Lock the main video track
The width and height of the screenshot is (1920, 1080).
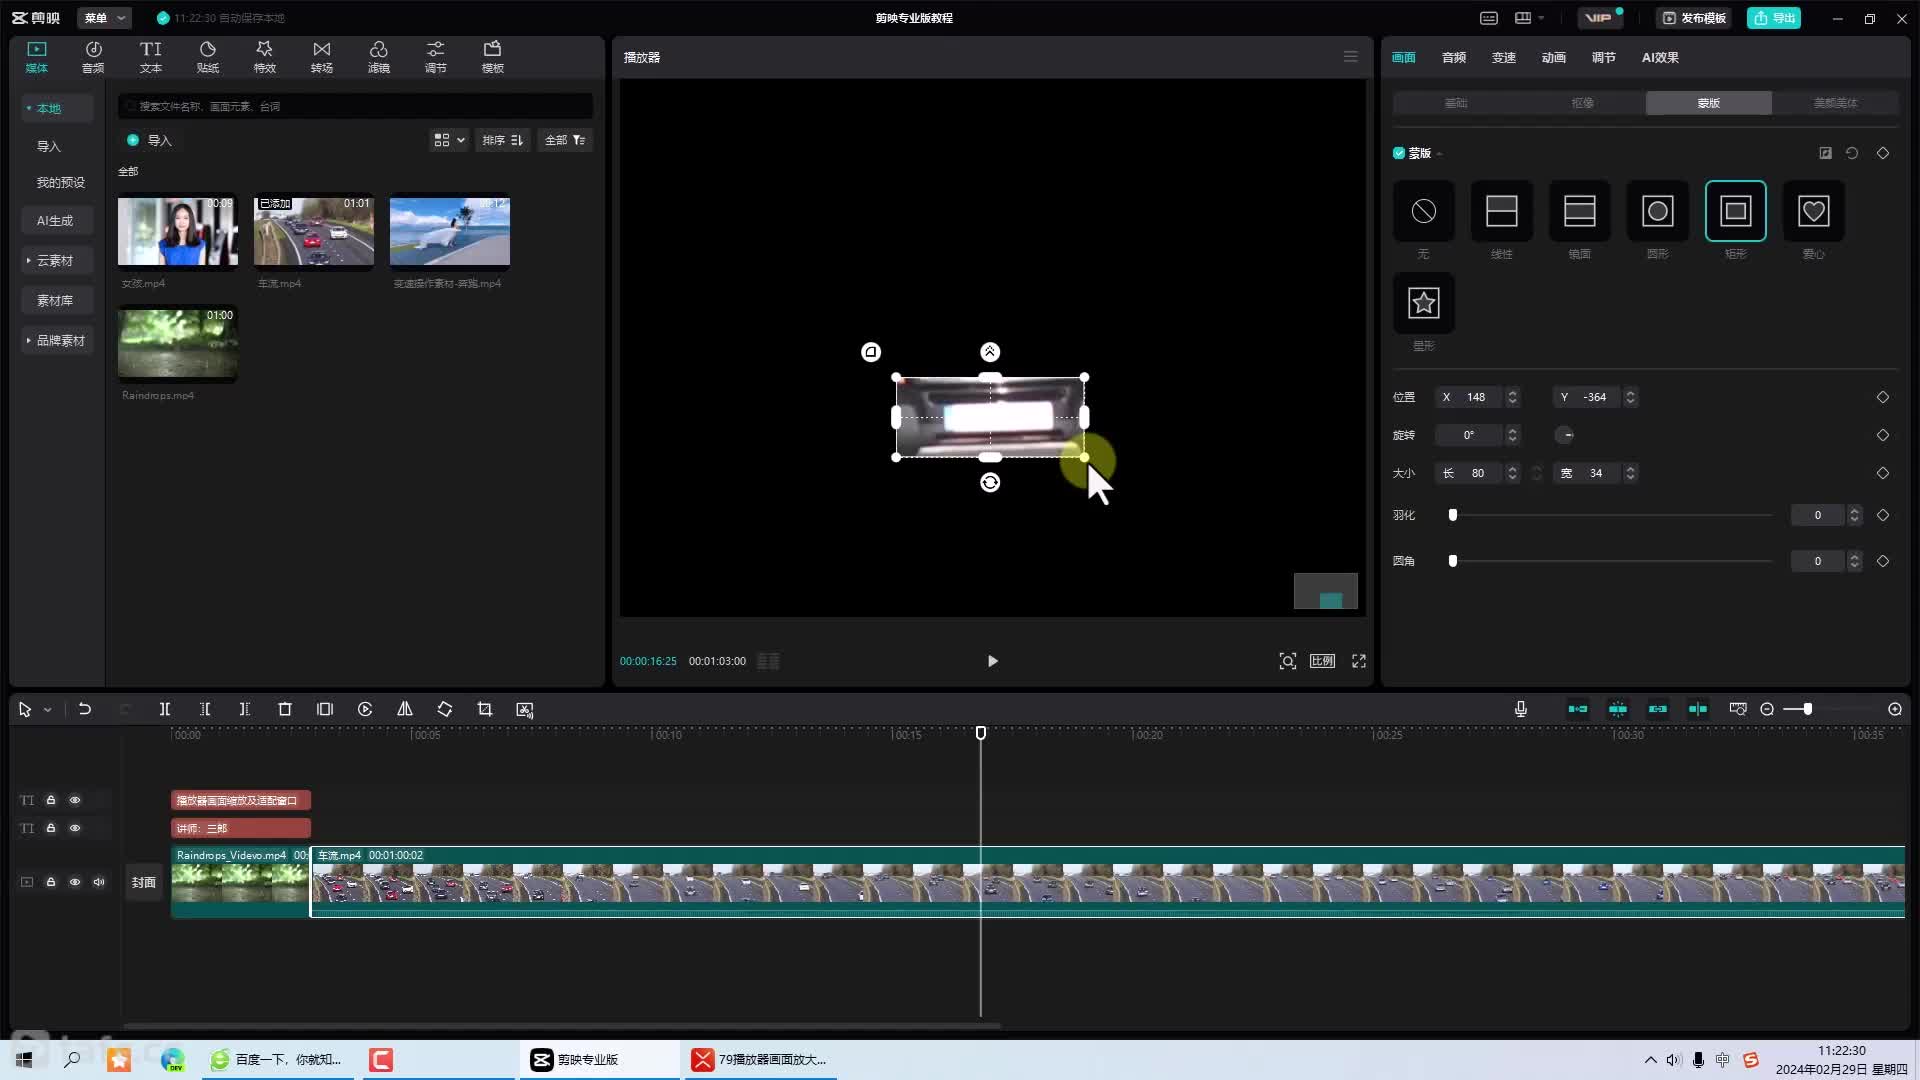point(51,882)
